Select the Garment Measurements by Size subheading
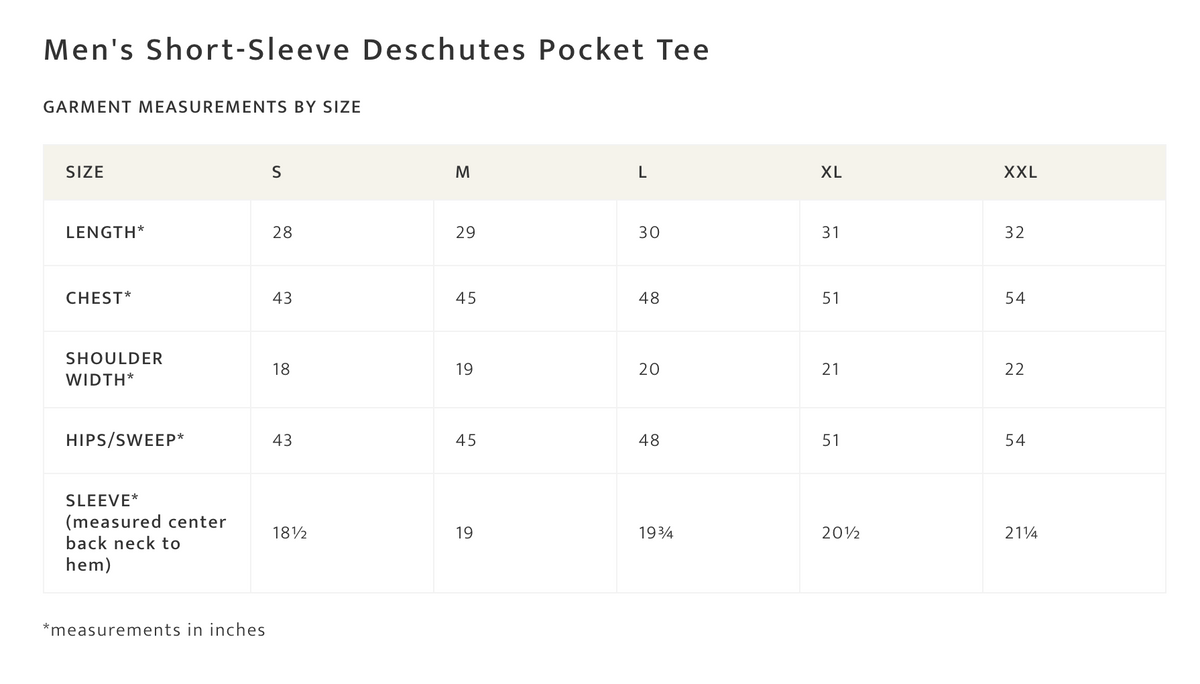Image resolution: width=1200 pixels, height=684 pixels. pos(202,107)
